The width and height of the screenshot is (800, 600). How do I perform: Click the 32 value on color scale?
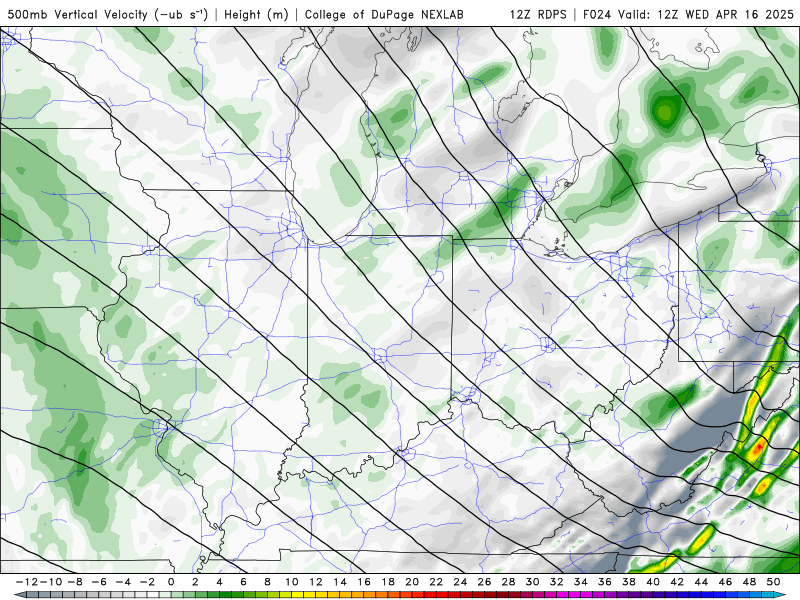557,582
